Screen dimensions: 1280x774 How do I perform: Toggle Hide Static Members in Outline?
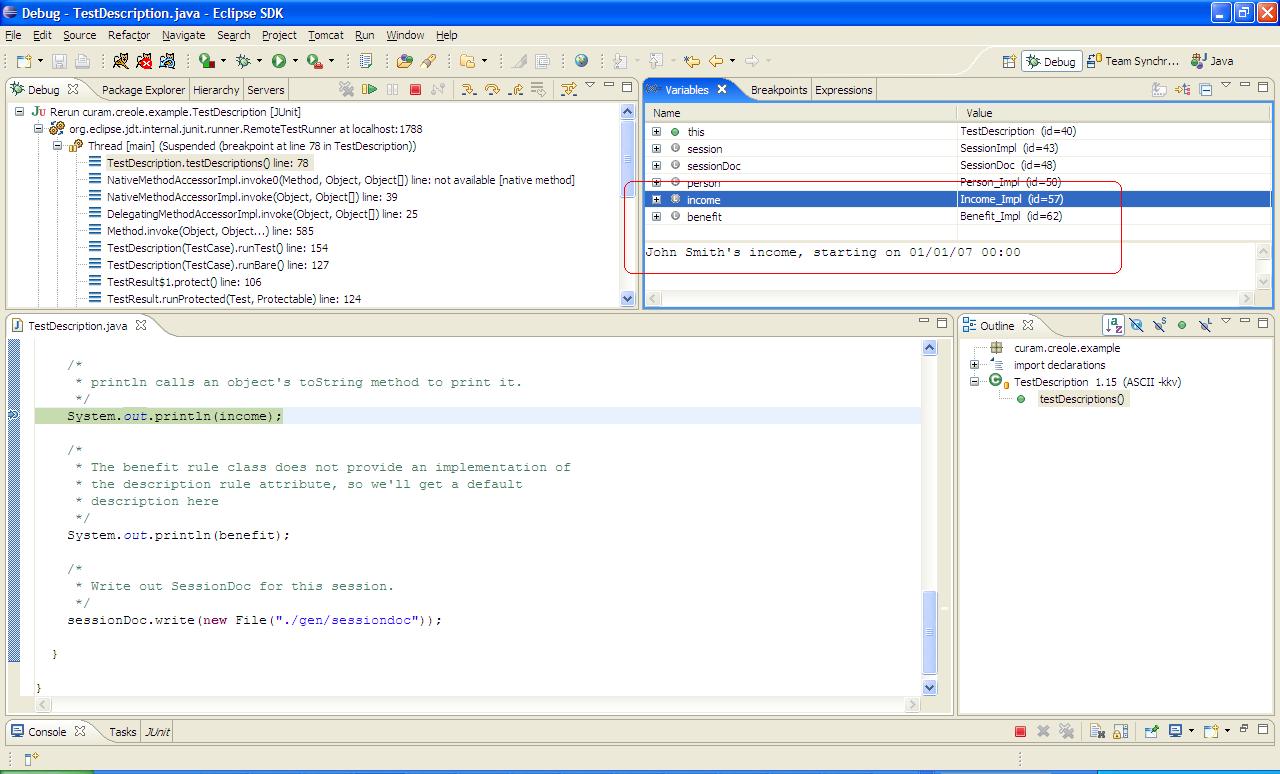click(x=1159, y=325)
